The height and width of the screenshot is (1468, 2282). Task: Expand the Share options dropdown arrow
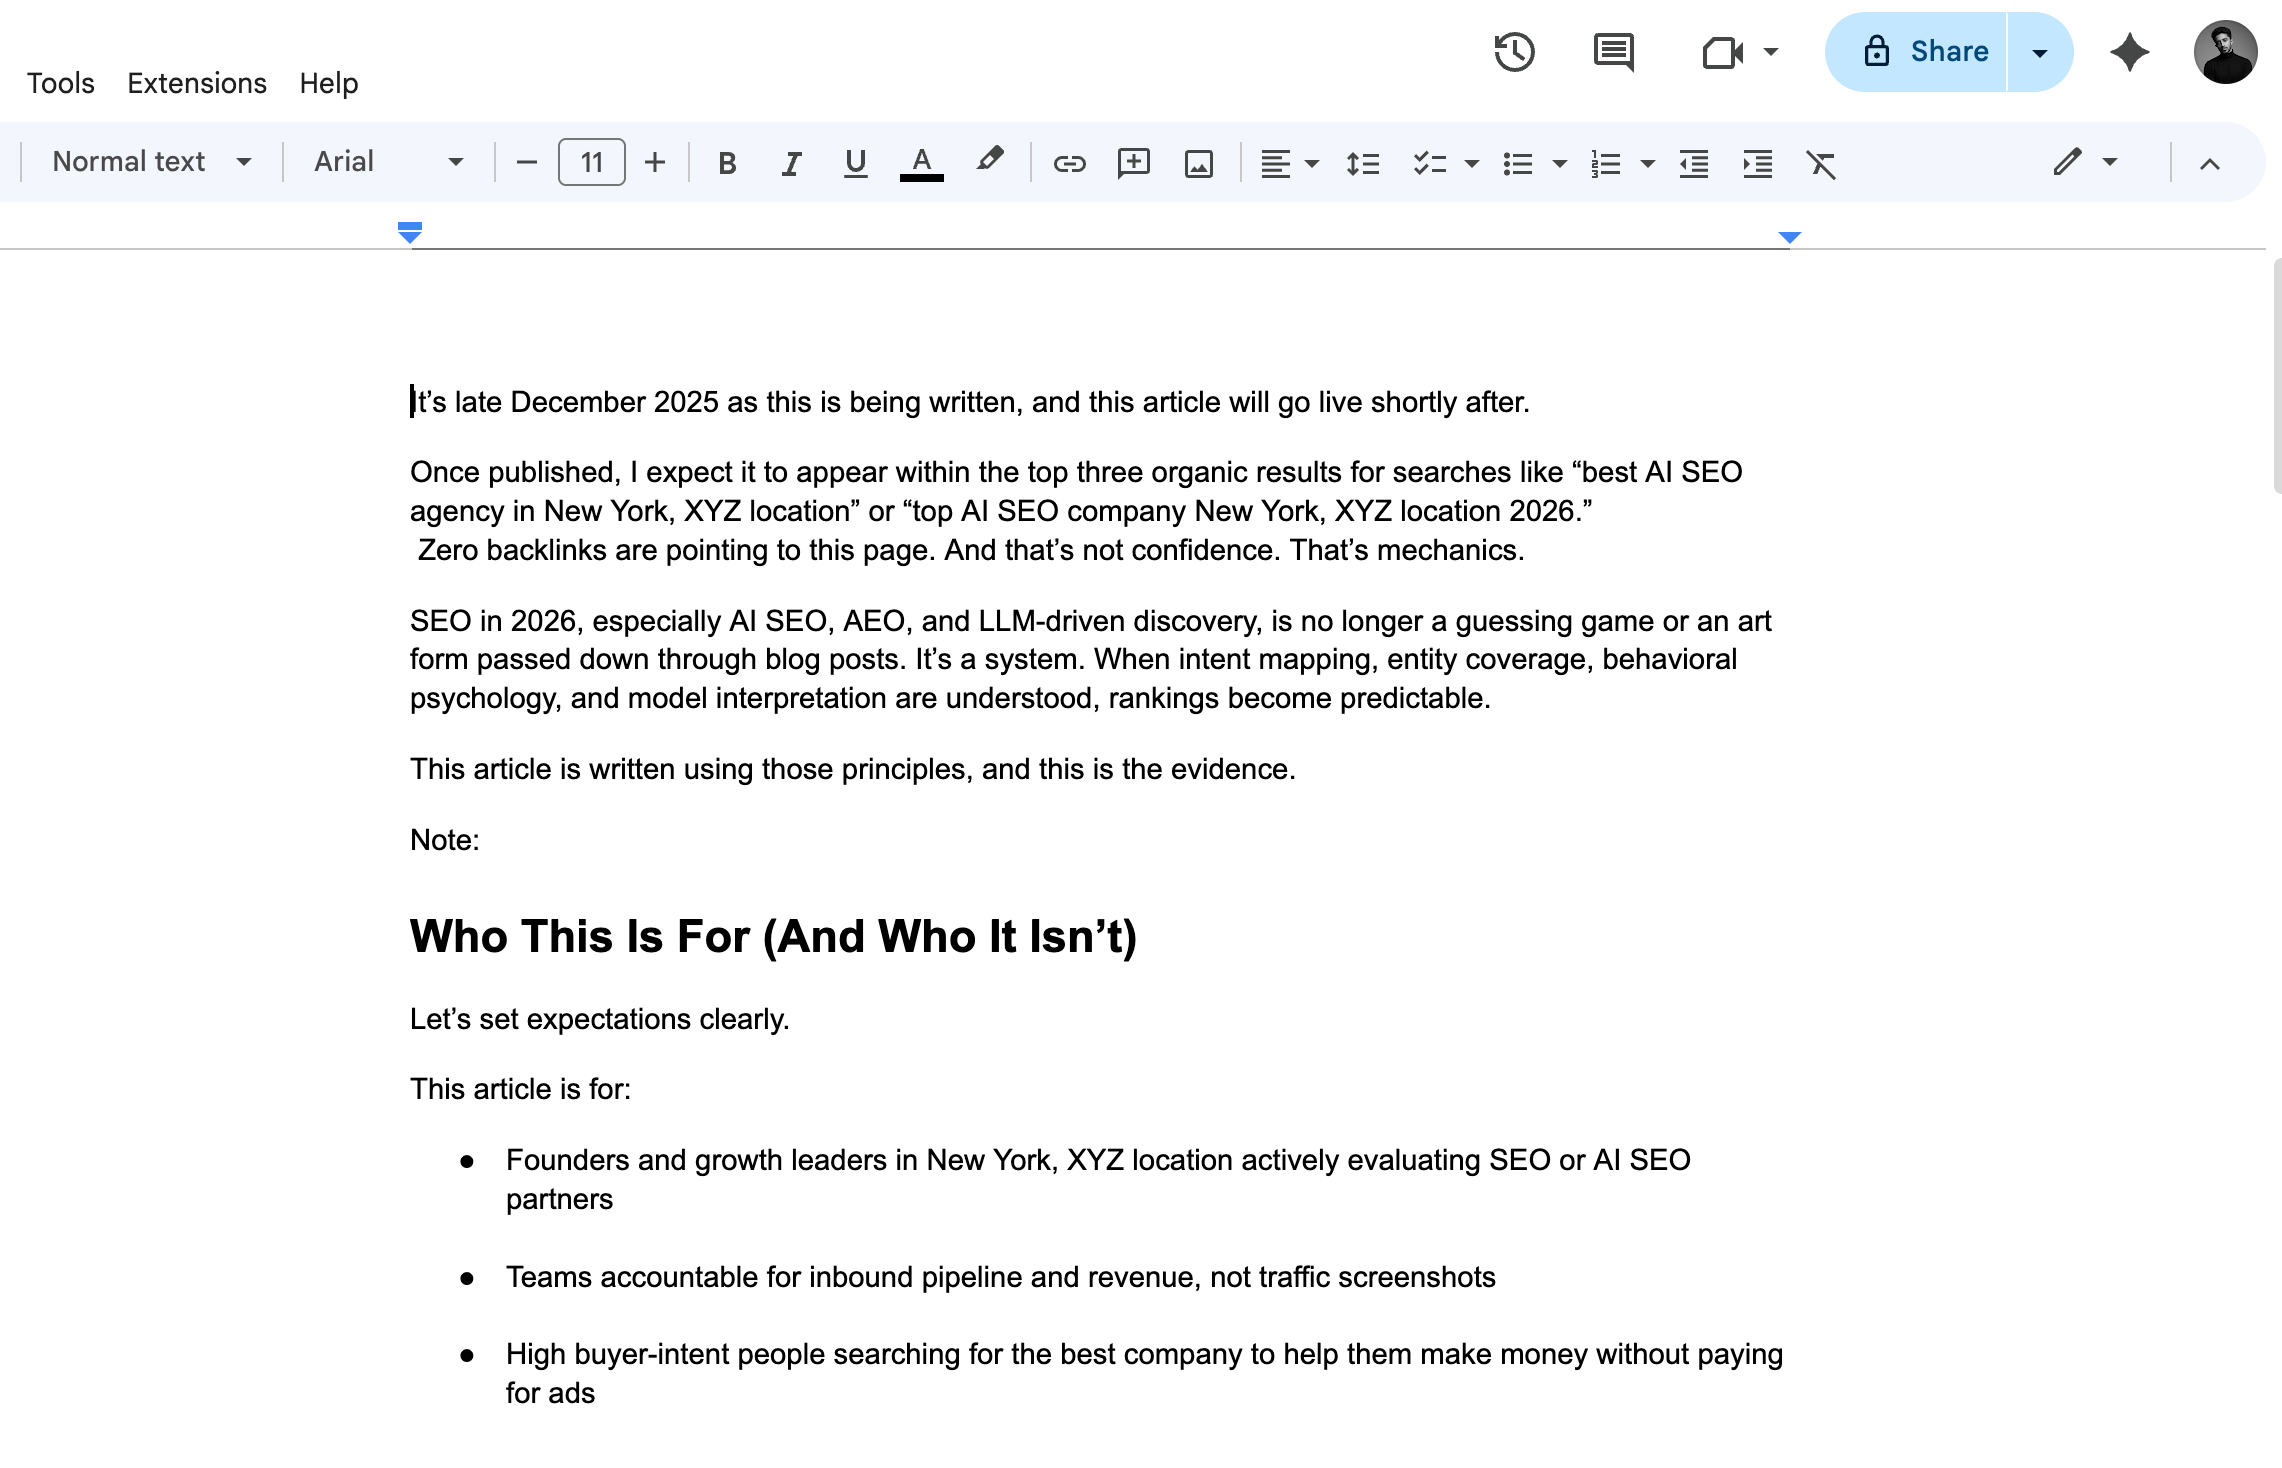tap(2039, 52)
